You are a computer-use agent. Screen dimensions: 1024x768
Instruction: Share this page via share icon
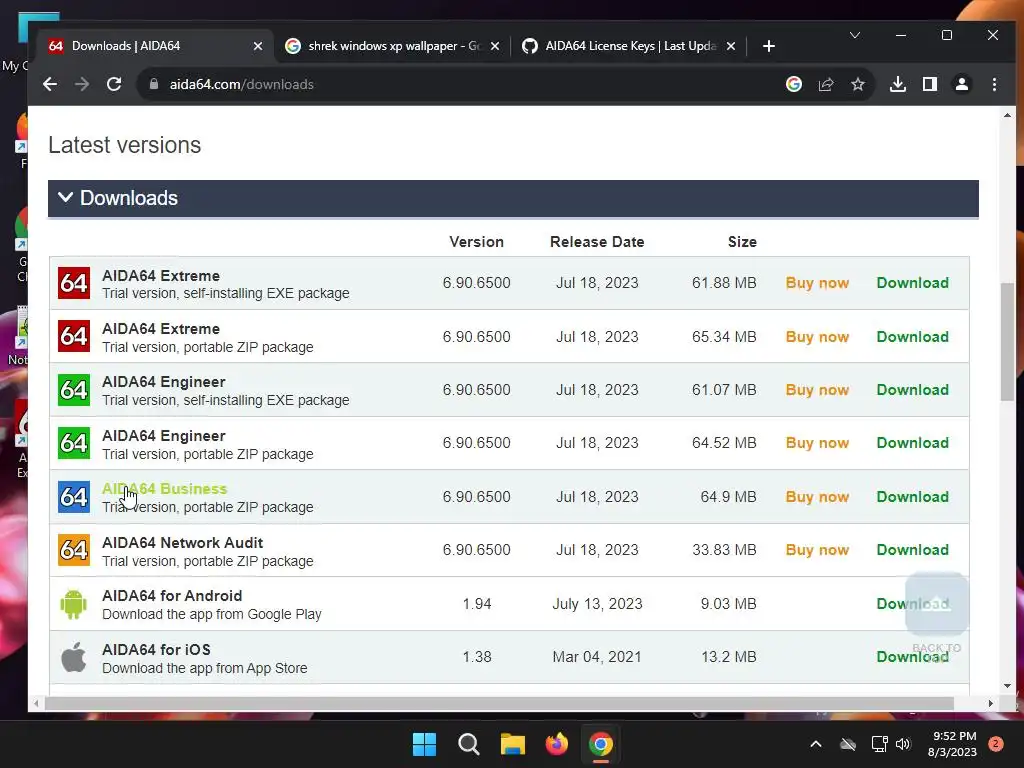[826, 84]
